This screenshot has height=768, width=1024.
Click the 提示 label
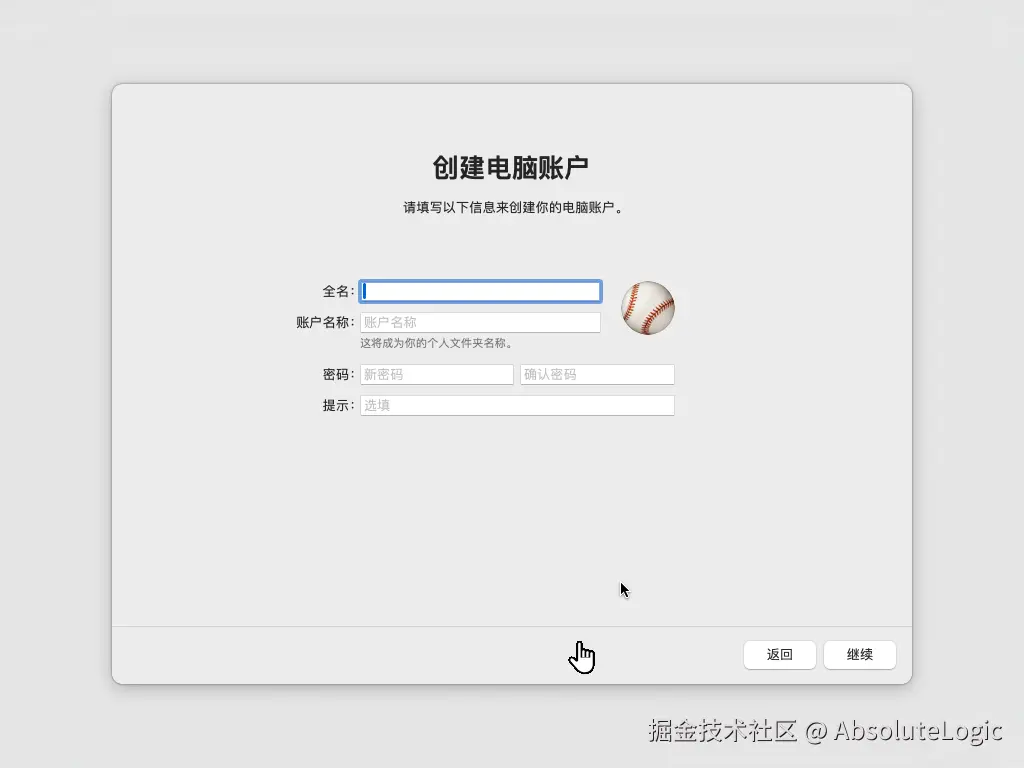point(338,405)
